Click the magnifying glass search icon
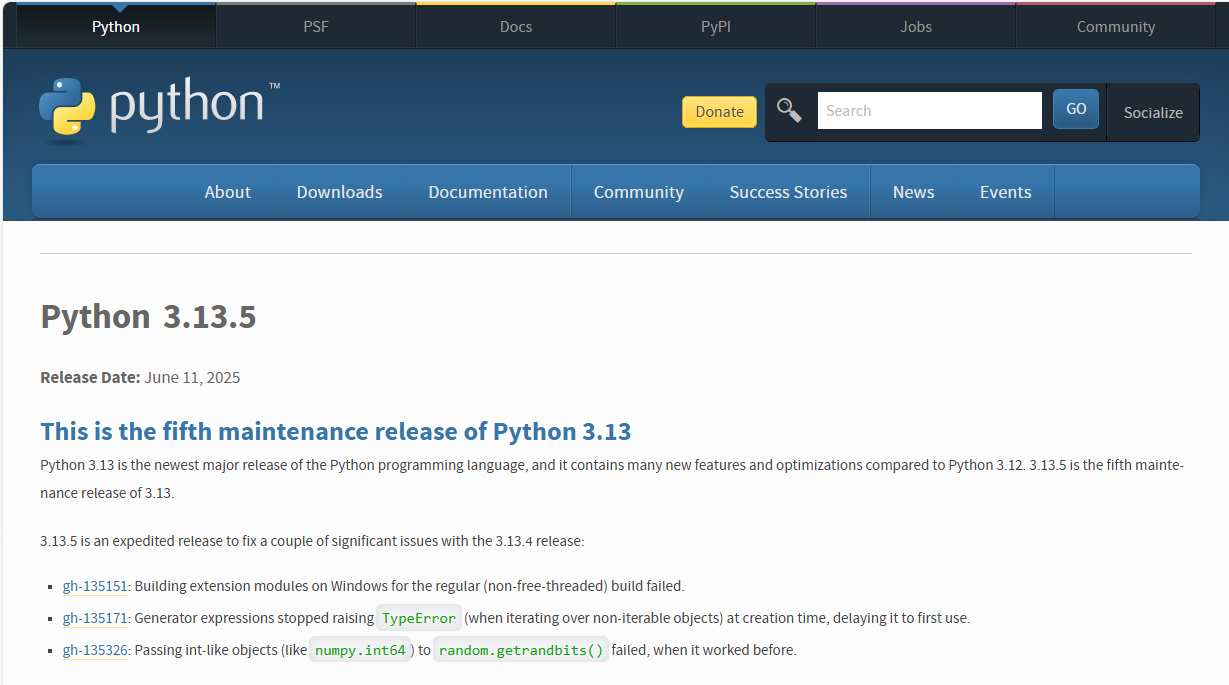Screen dimensions: 1229x685 (x=789, y=111)
